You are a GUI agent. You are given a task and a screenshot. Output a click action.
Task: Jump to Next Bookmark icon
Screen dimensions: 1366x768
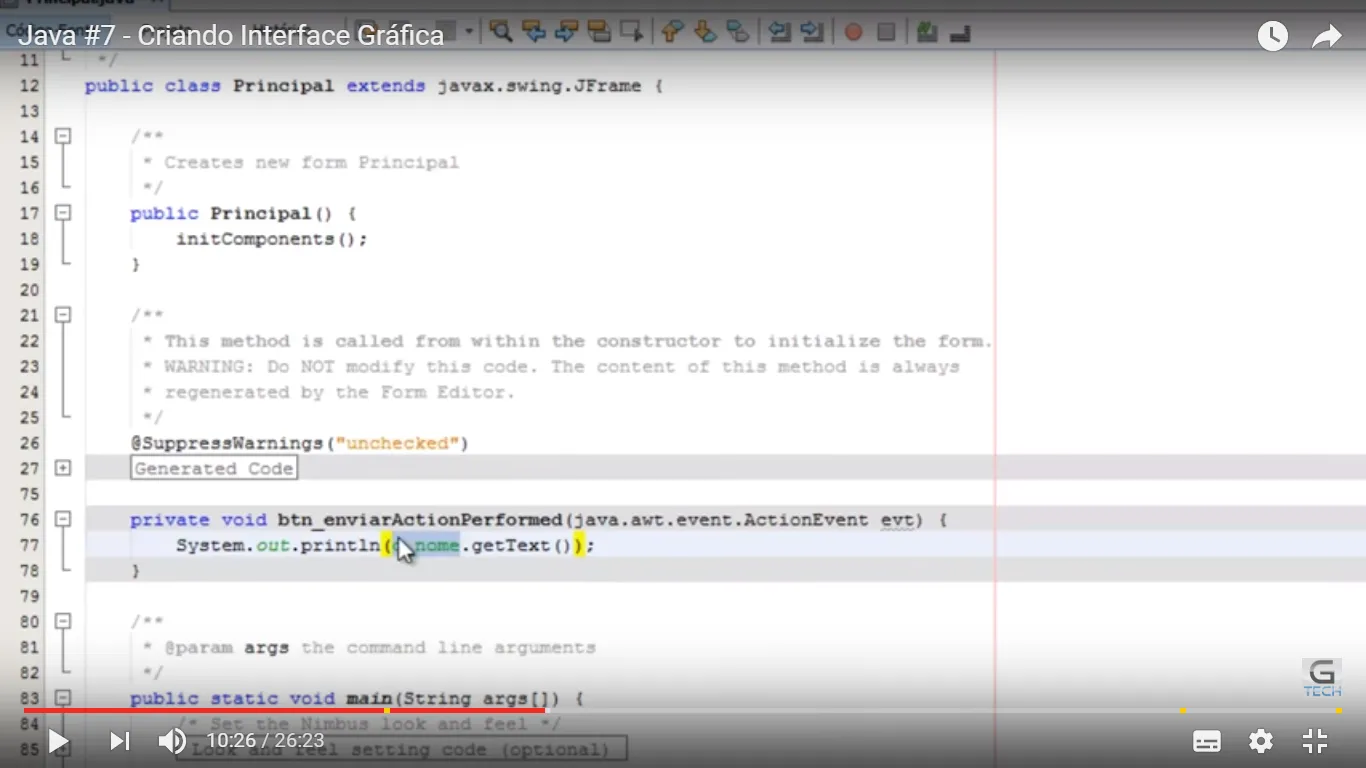(x=705, y=31)
